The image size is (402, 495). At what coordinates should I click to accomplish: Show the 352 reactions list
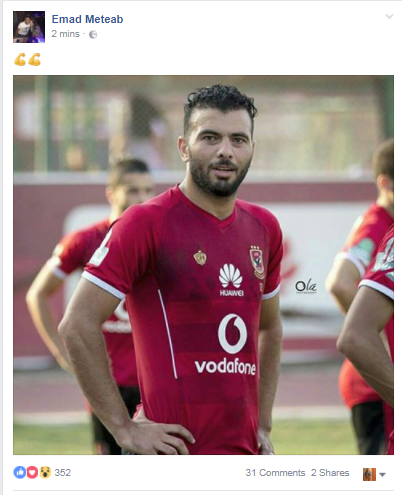click(63, 473)
